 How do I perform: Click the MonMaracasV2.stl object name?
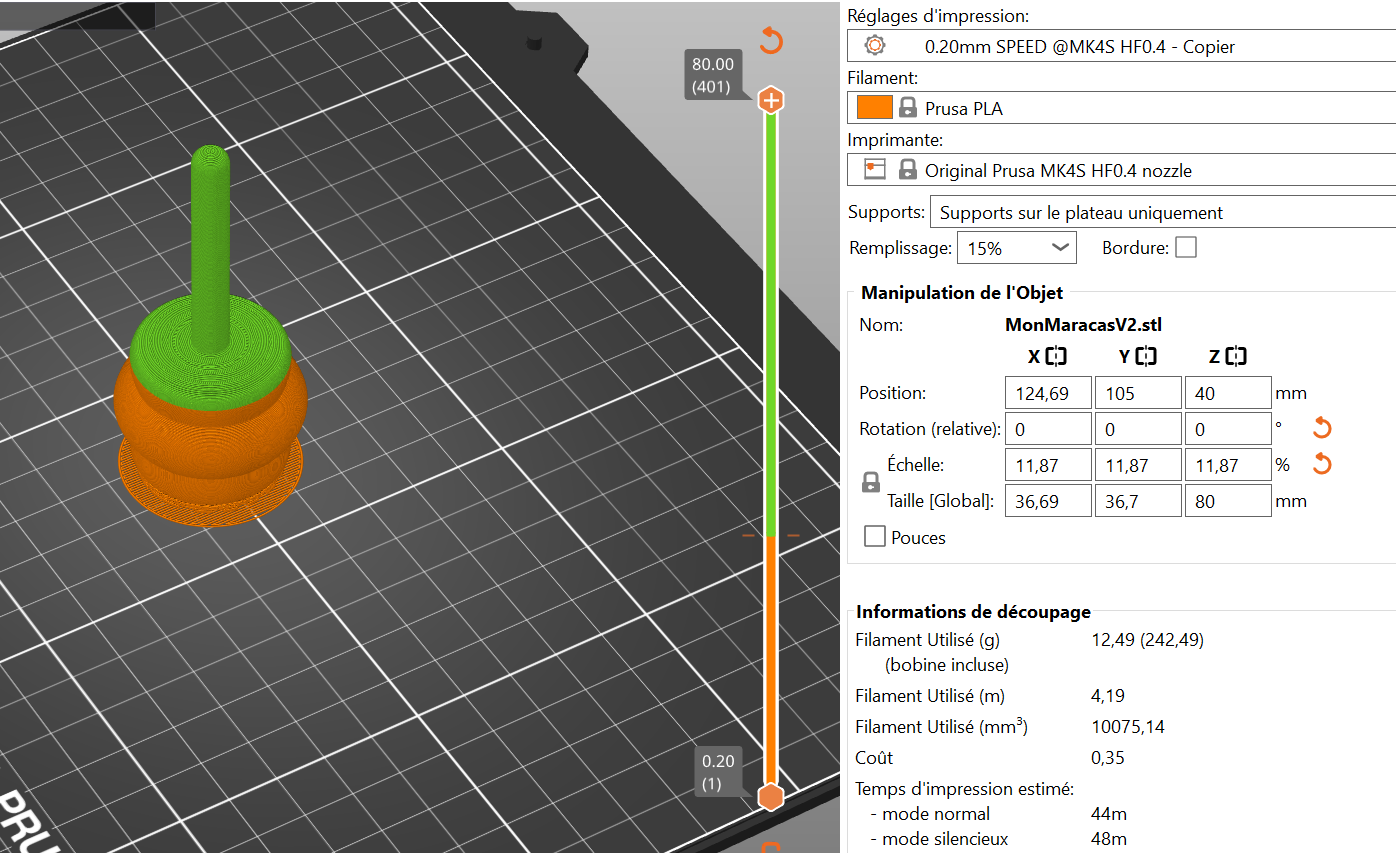1083,324
